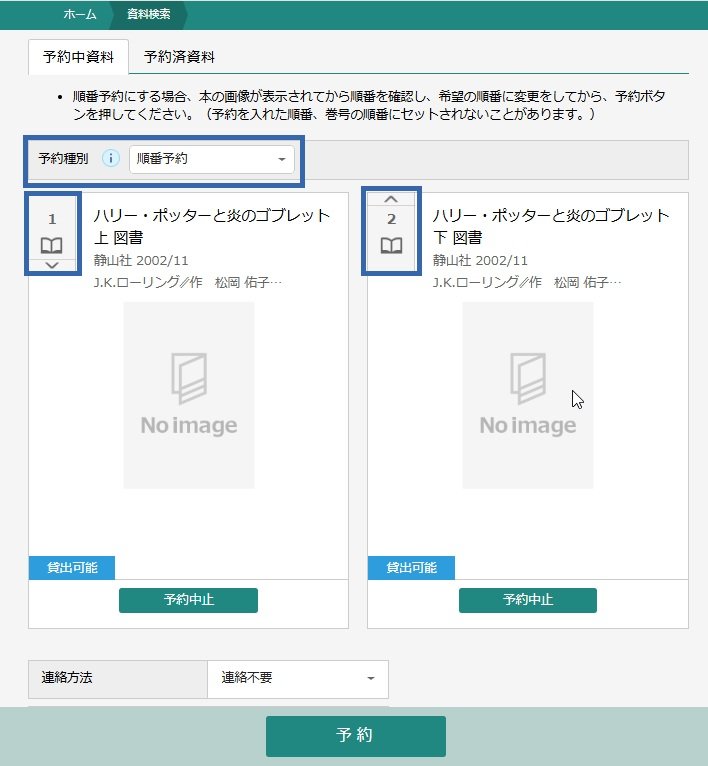Click 資料検索 in the breadcrumb bar
Viewport: 708px width, 766px height.
click(x=149, y=14)
